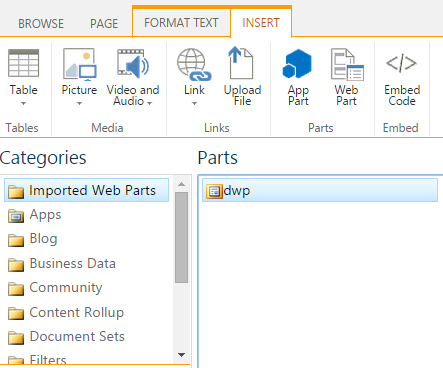This screenshot has width=443, height=368.
Task: Click the Picture icon
Action: click(x=80, y=64)
